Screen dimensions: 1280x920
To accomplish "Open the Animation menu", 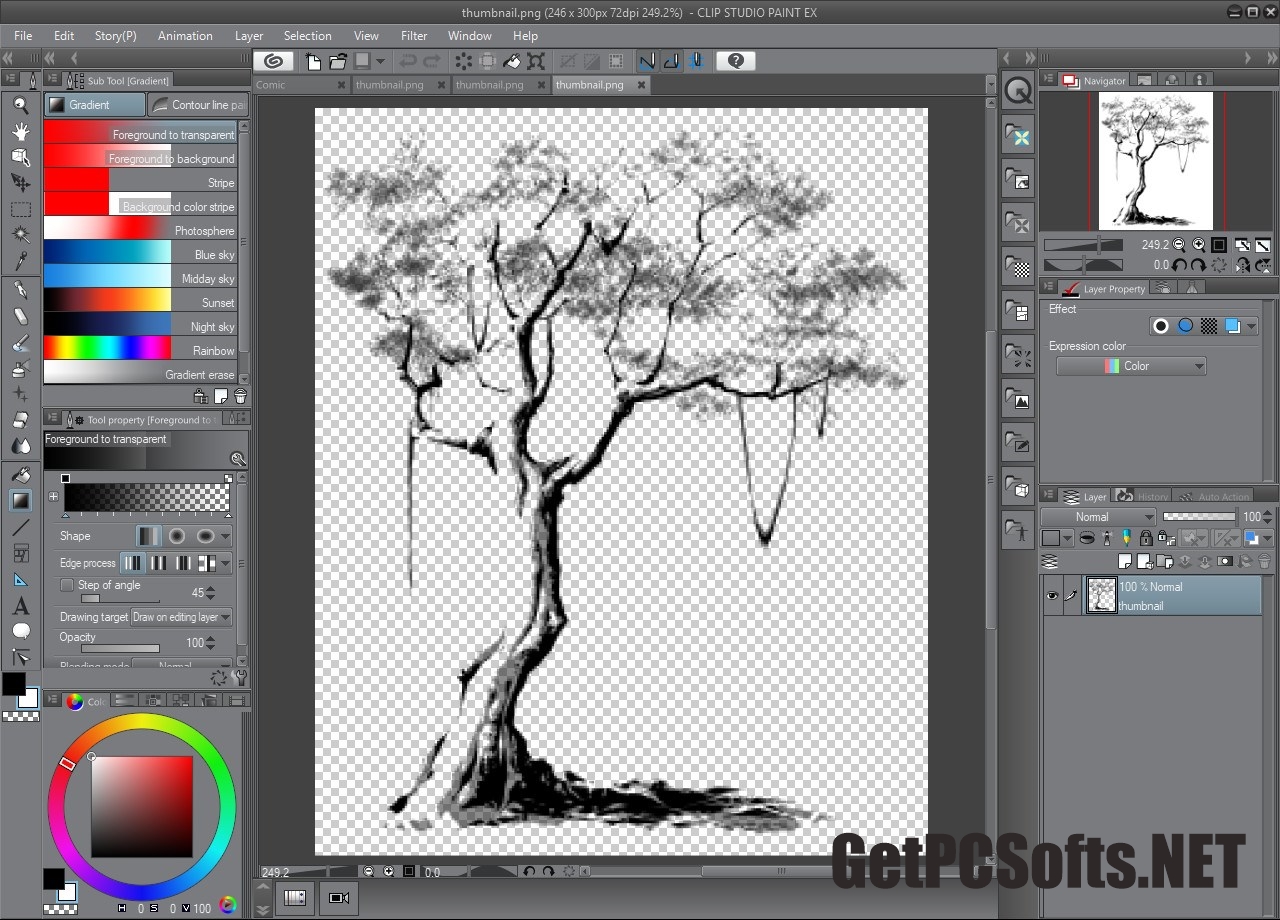I will click(x=185, y=35).
